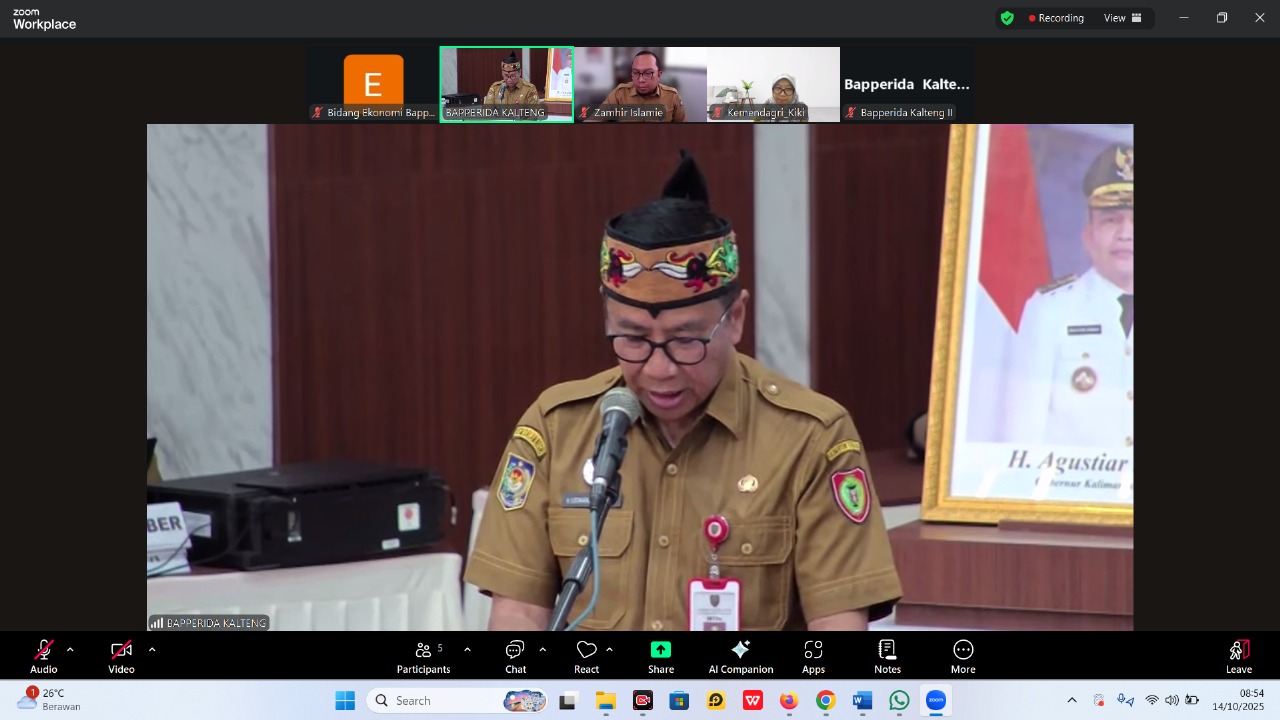The image size is (1280, 720).
Task: Open the View layout menu
Action: [1122, 18]
